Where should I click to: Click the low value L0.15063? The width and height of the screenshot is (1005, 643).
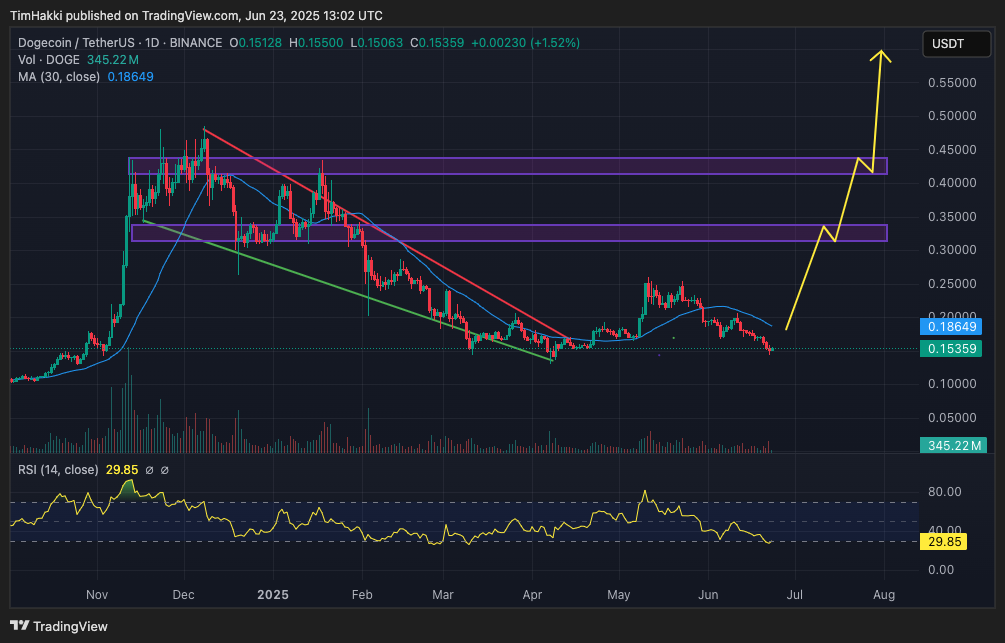(x=377, y=43)
